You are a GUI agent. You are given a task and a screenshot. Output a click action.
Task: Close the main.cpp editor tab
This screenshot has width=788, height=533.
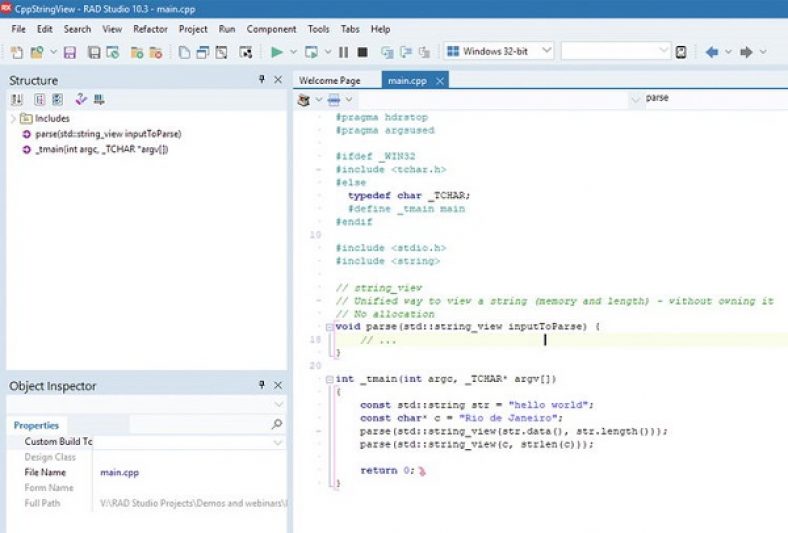tap(440, 80)
